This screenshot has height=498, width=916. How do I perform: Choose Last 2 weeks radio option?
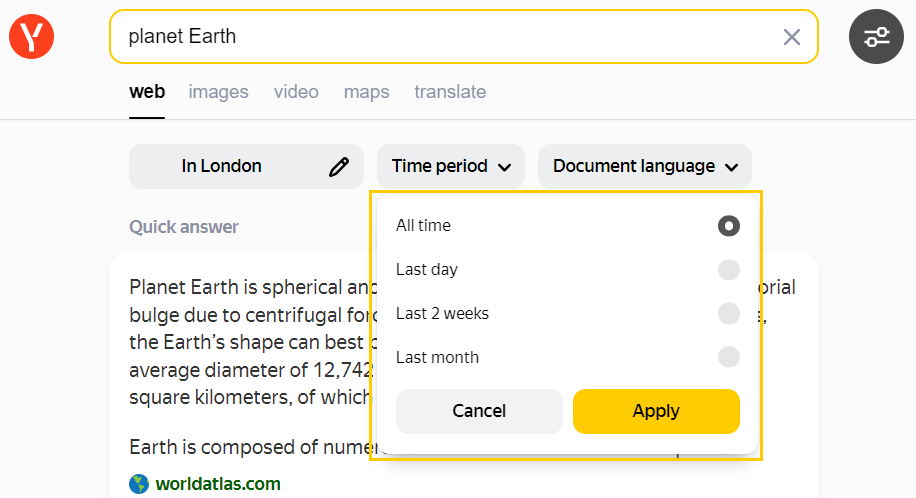[728, 314]
